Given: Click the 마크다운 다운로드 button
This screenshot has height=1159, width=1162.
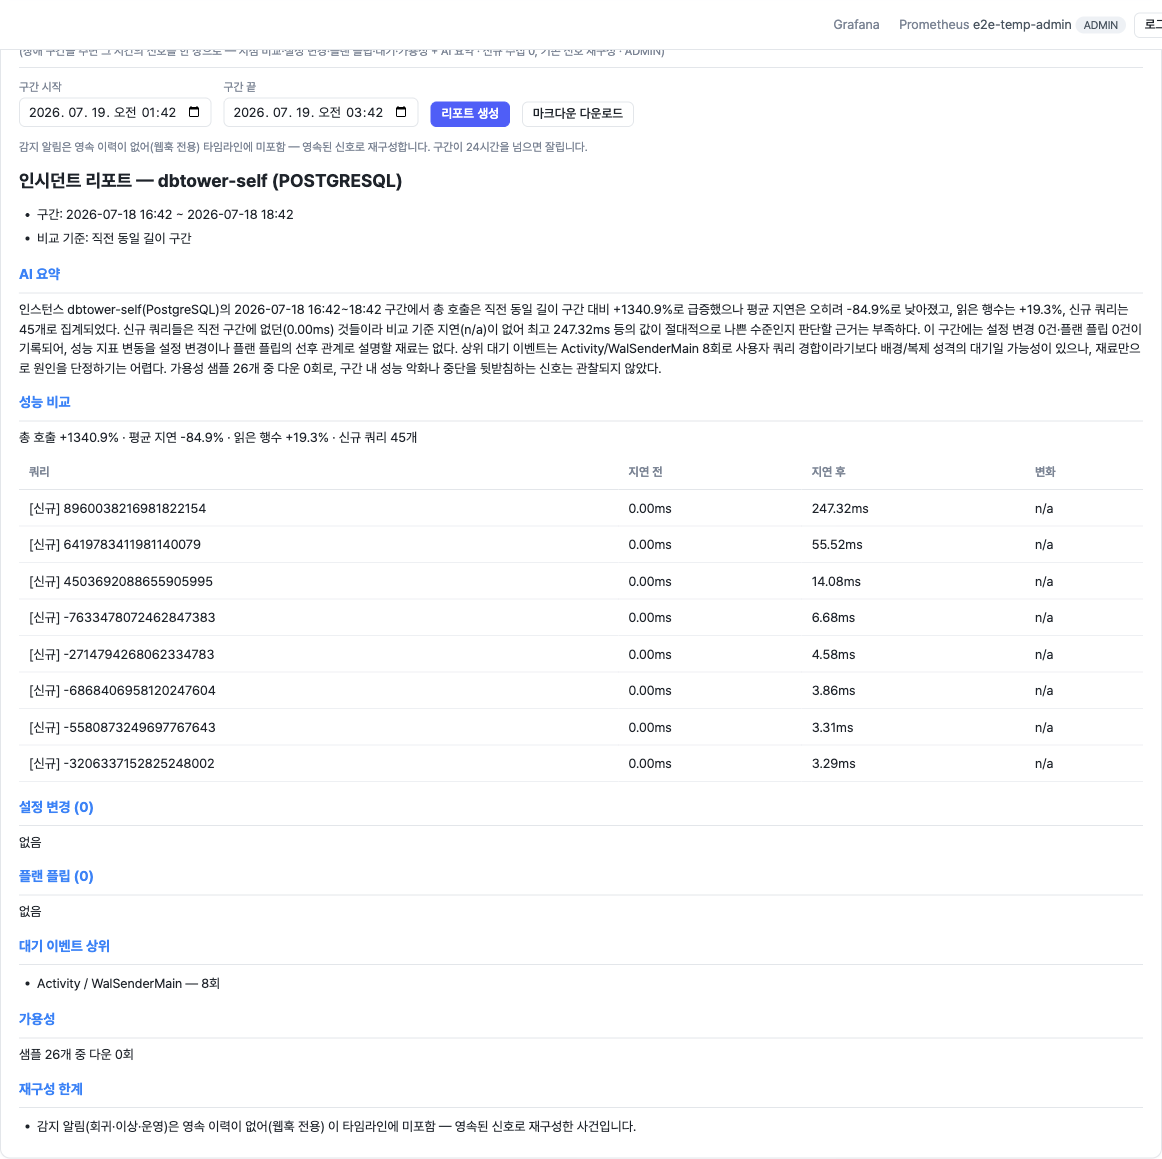Looking at the screenshot, I should pyautogui.click(x=577, y=113).
